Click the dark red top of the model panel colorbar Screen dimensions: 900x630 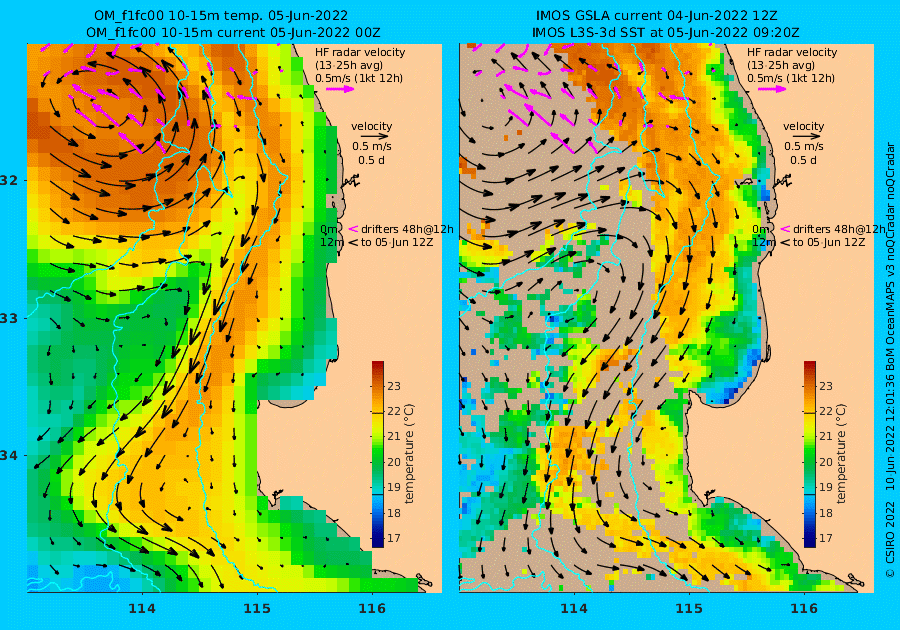point(378,367)
